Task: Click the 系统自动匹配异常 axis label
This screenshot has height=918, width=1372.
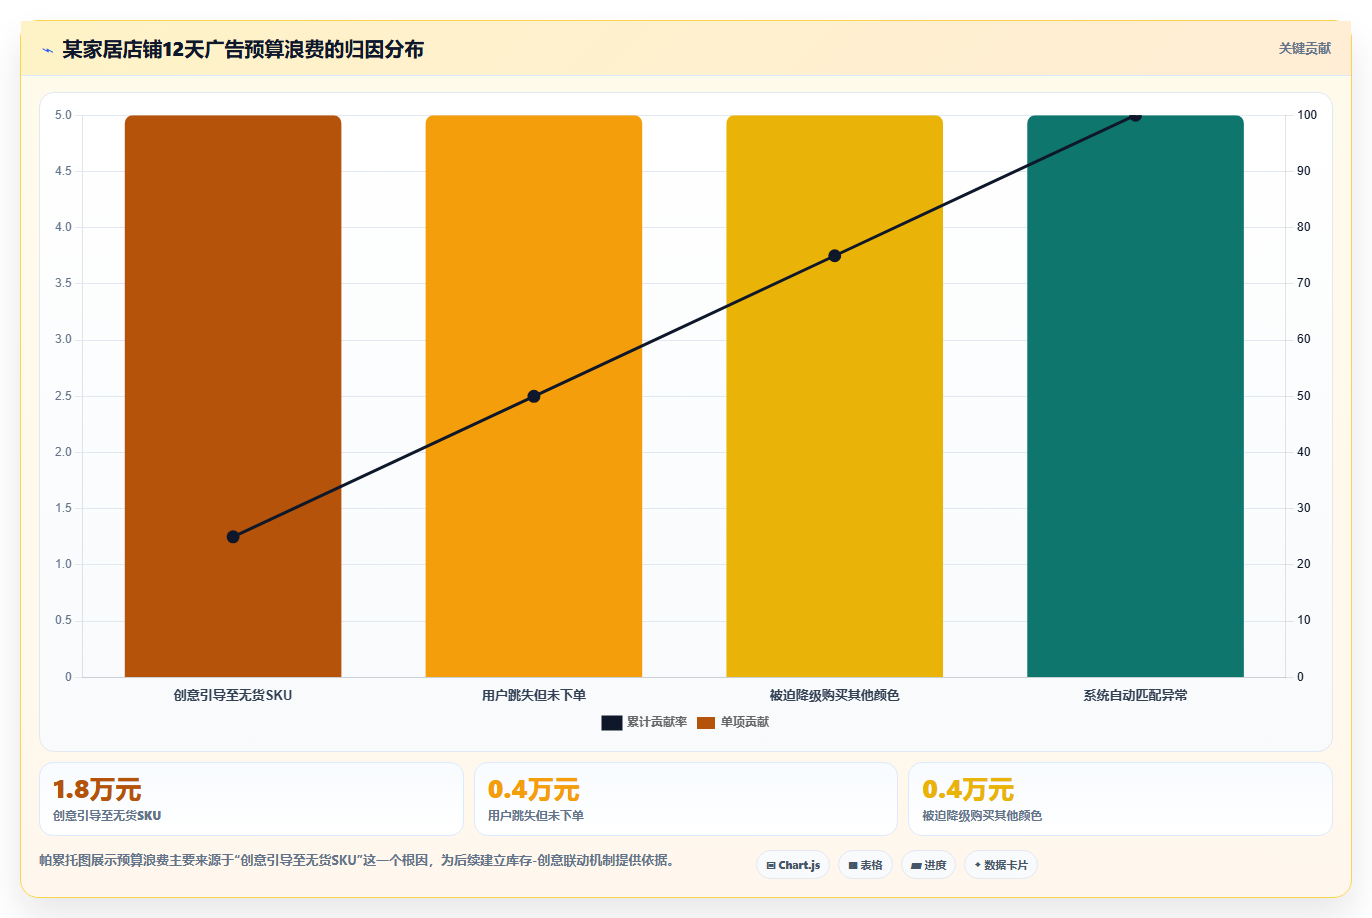Action: click(1135, 695)
